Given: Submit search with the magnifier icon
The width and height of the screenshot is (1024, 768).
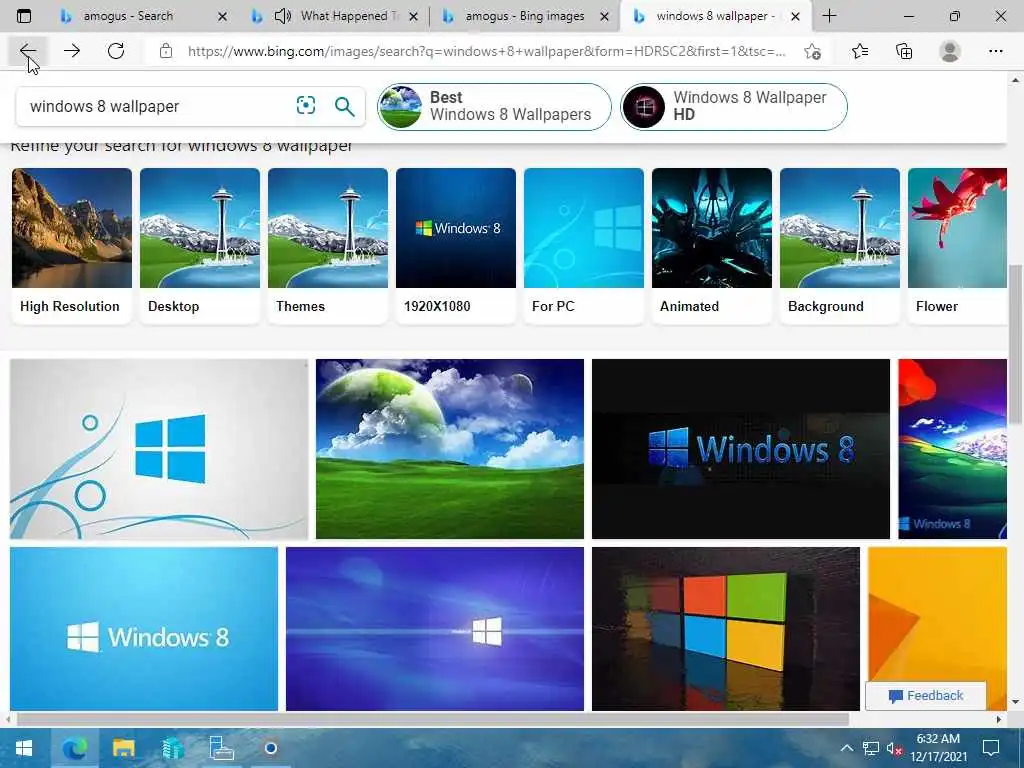Looking at the screenshot, I should tap(344, 106).
